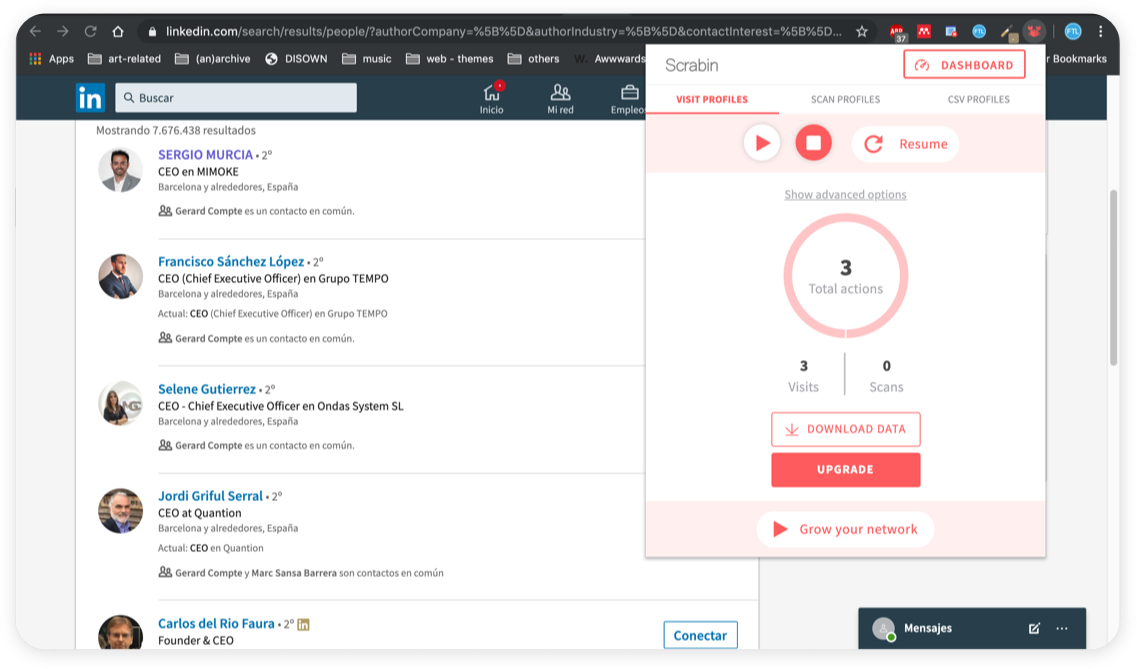Open Carlos del Rio Faura's profile link
The height and width of the screenshot is (669, 1137).
coord(216,623)
